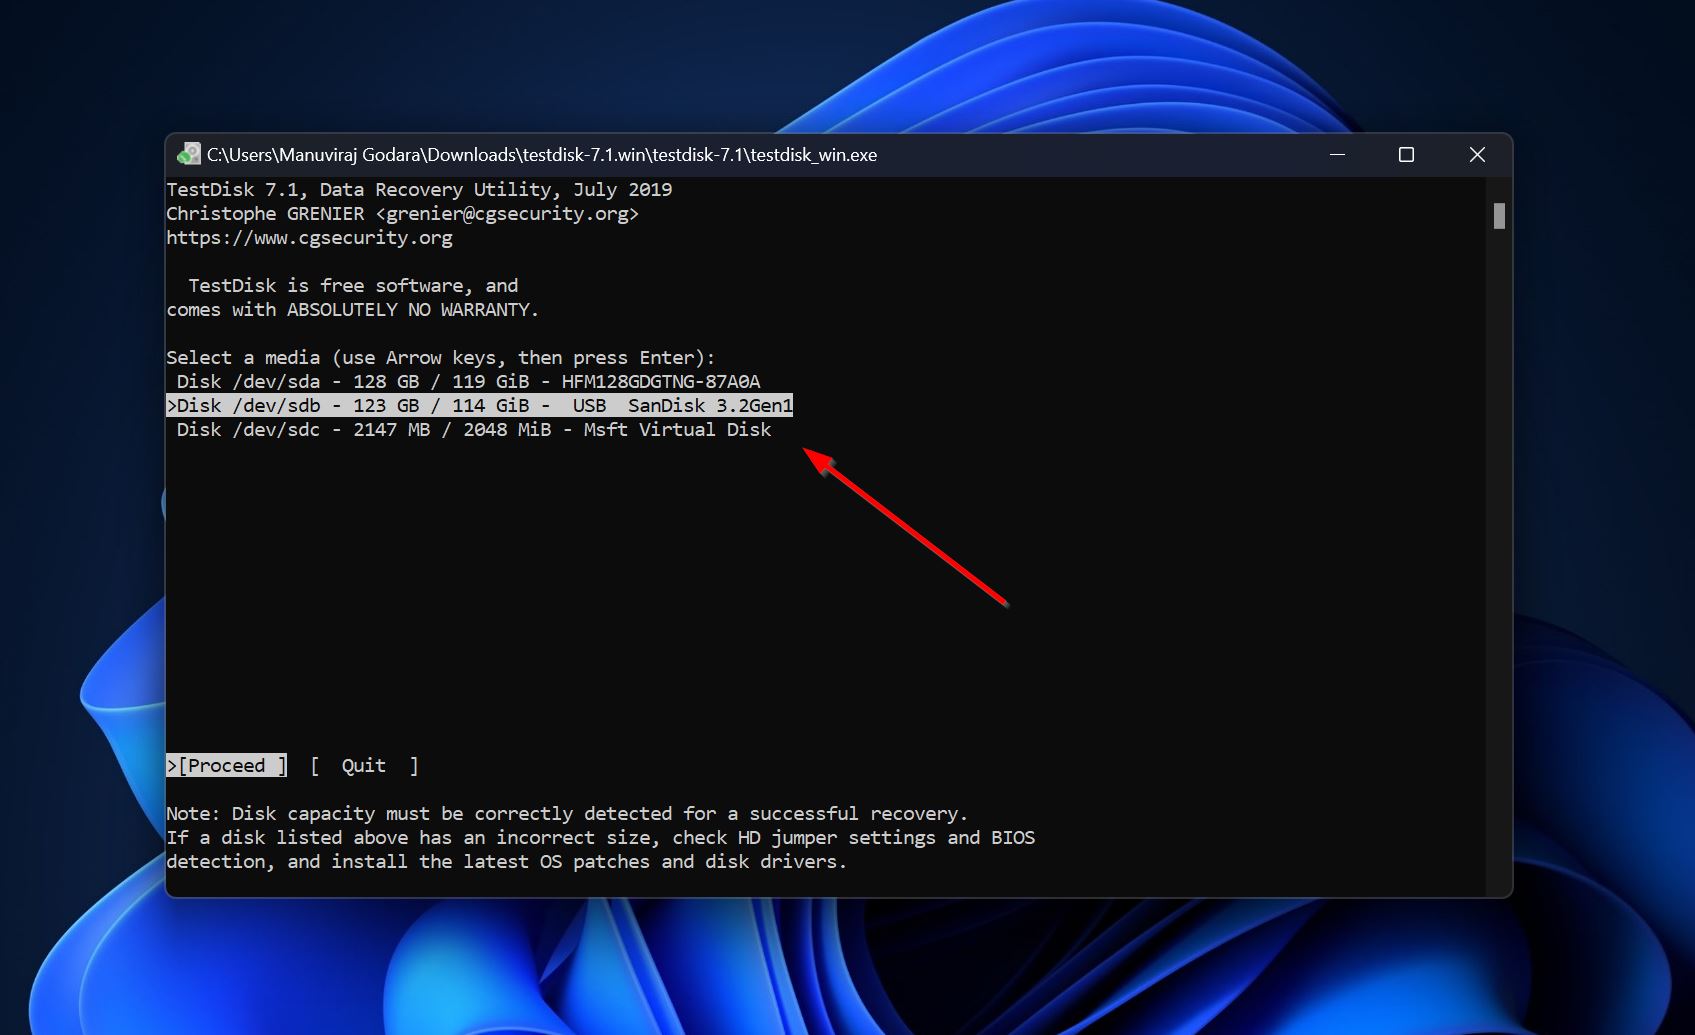Click the 'ABSOLUTELY NO WARRANTY' line
The height and width of the screenshot is (1035, 1695).
pyautogui.click(x=353, y=310)
